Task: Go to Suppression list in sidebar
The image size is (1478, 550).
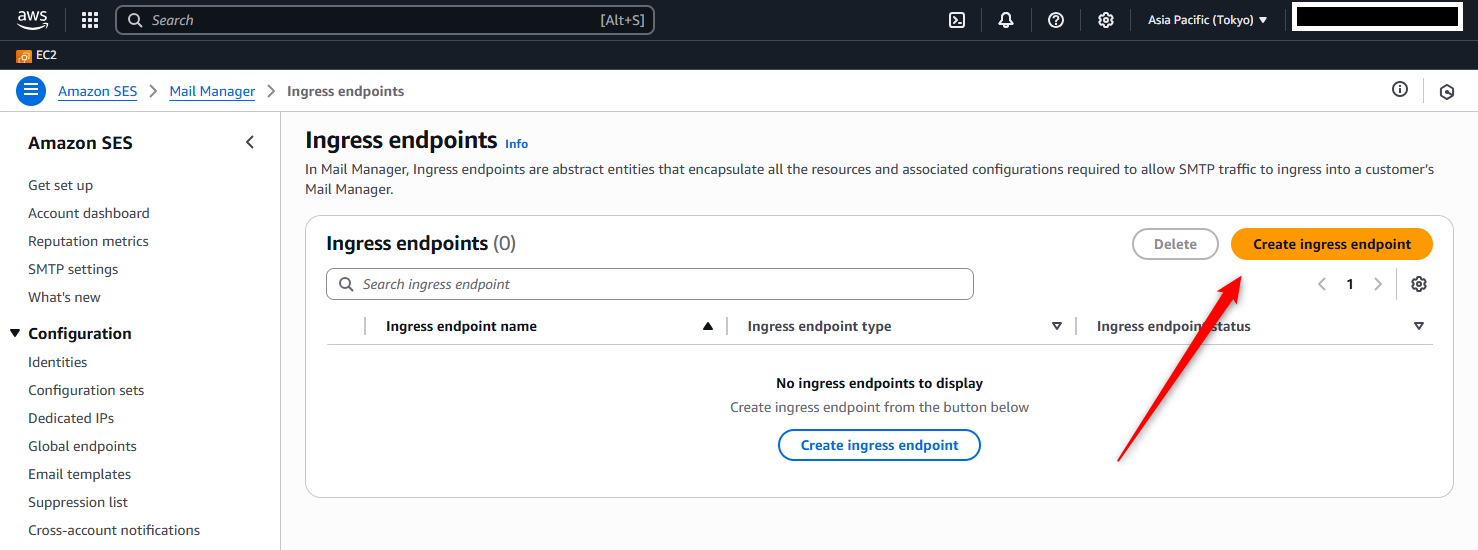Action: [x=78, y=502]
